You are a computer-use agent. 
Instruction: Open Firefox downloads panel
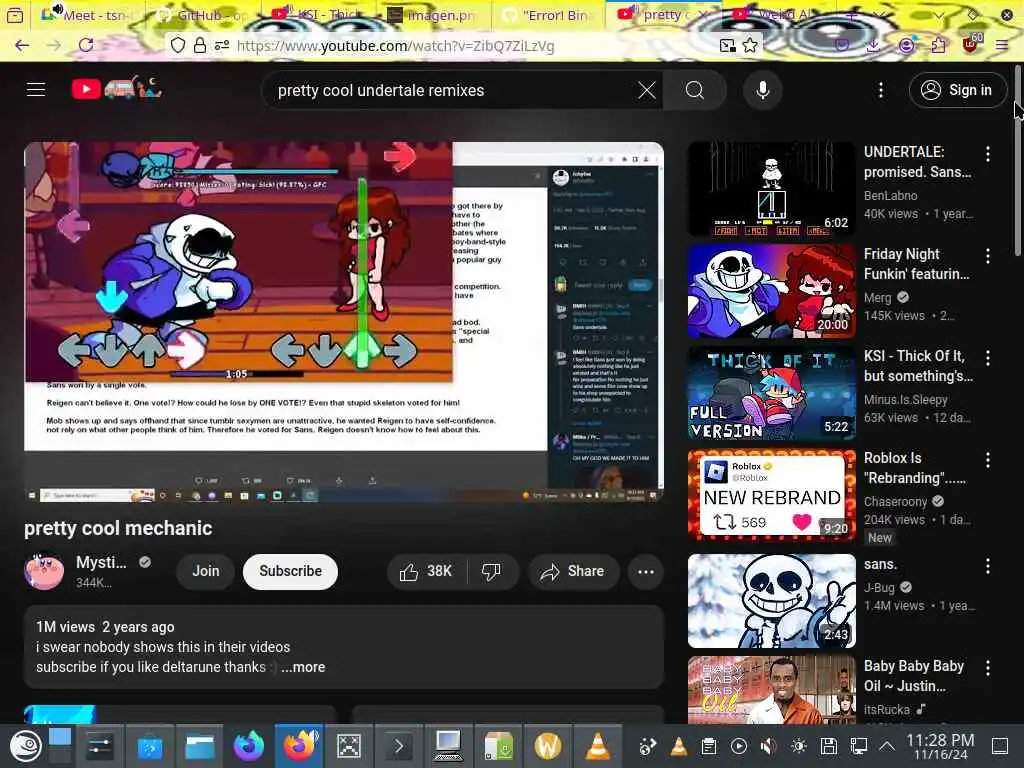point(873,45)
